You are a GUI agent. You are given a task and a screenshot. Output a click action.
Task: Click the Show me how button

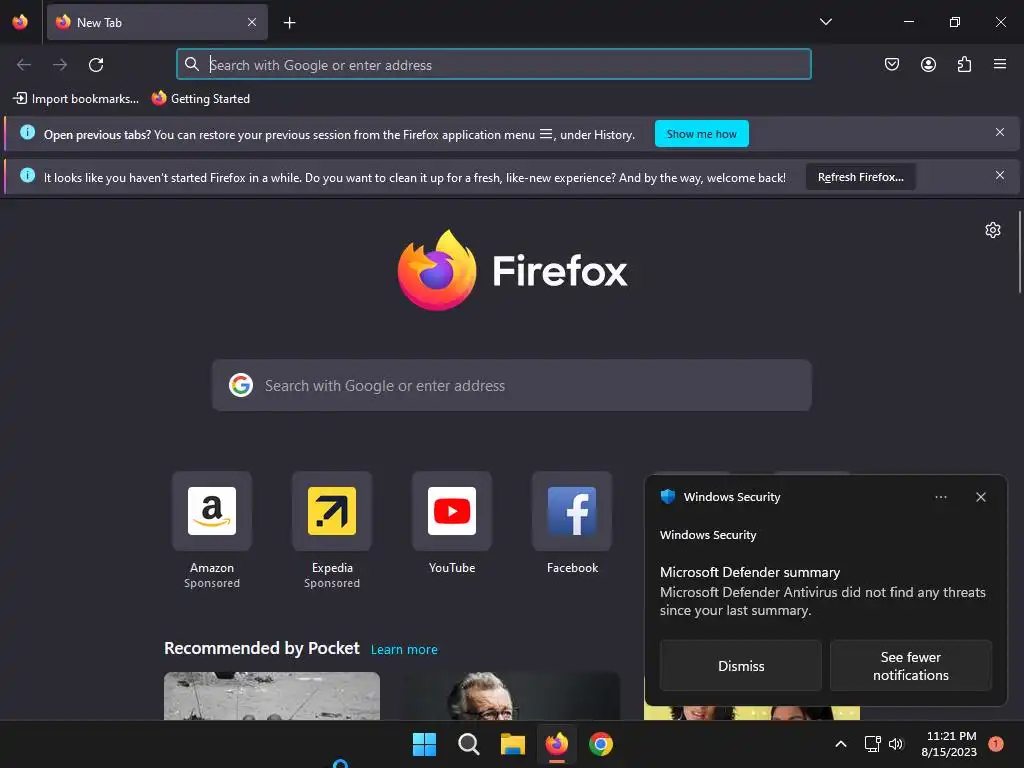point(701,134)
